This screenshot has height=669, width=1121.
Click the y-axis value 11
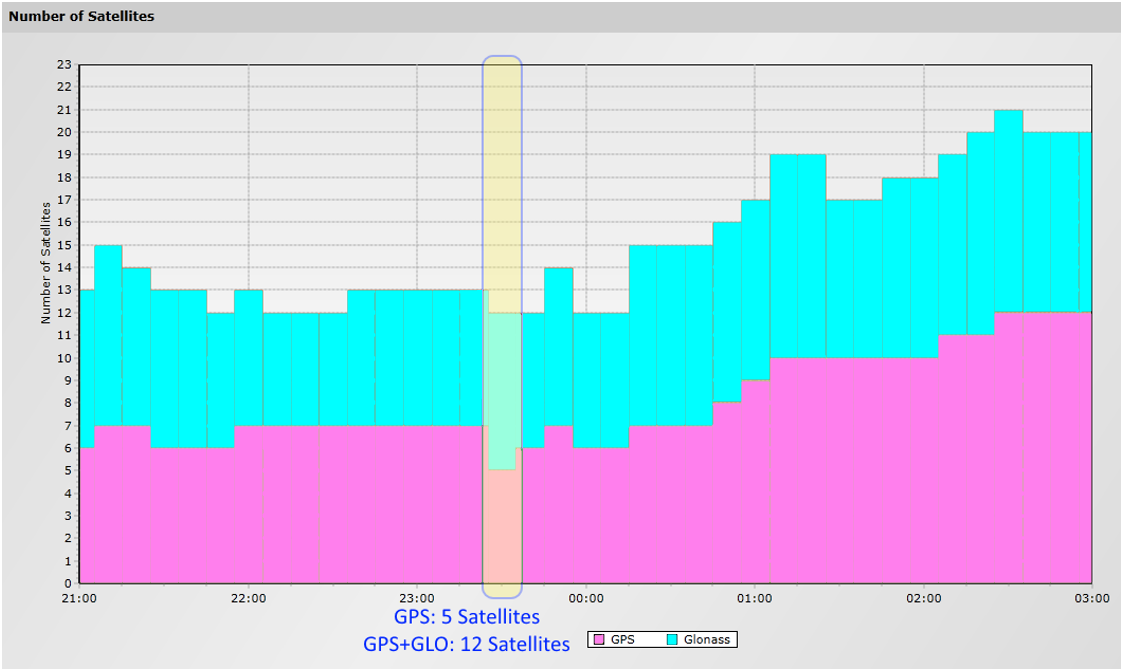pos(65,335)
